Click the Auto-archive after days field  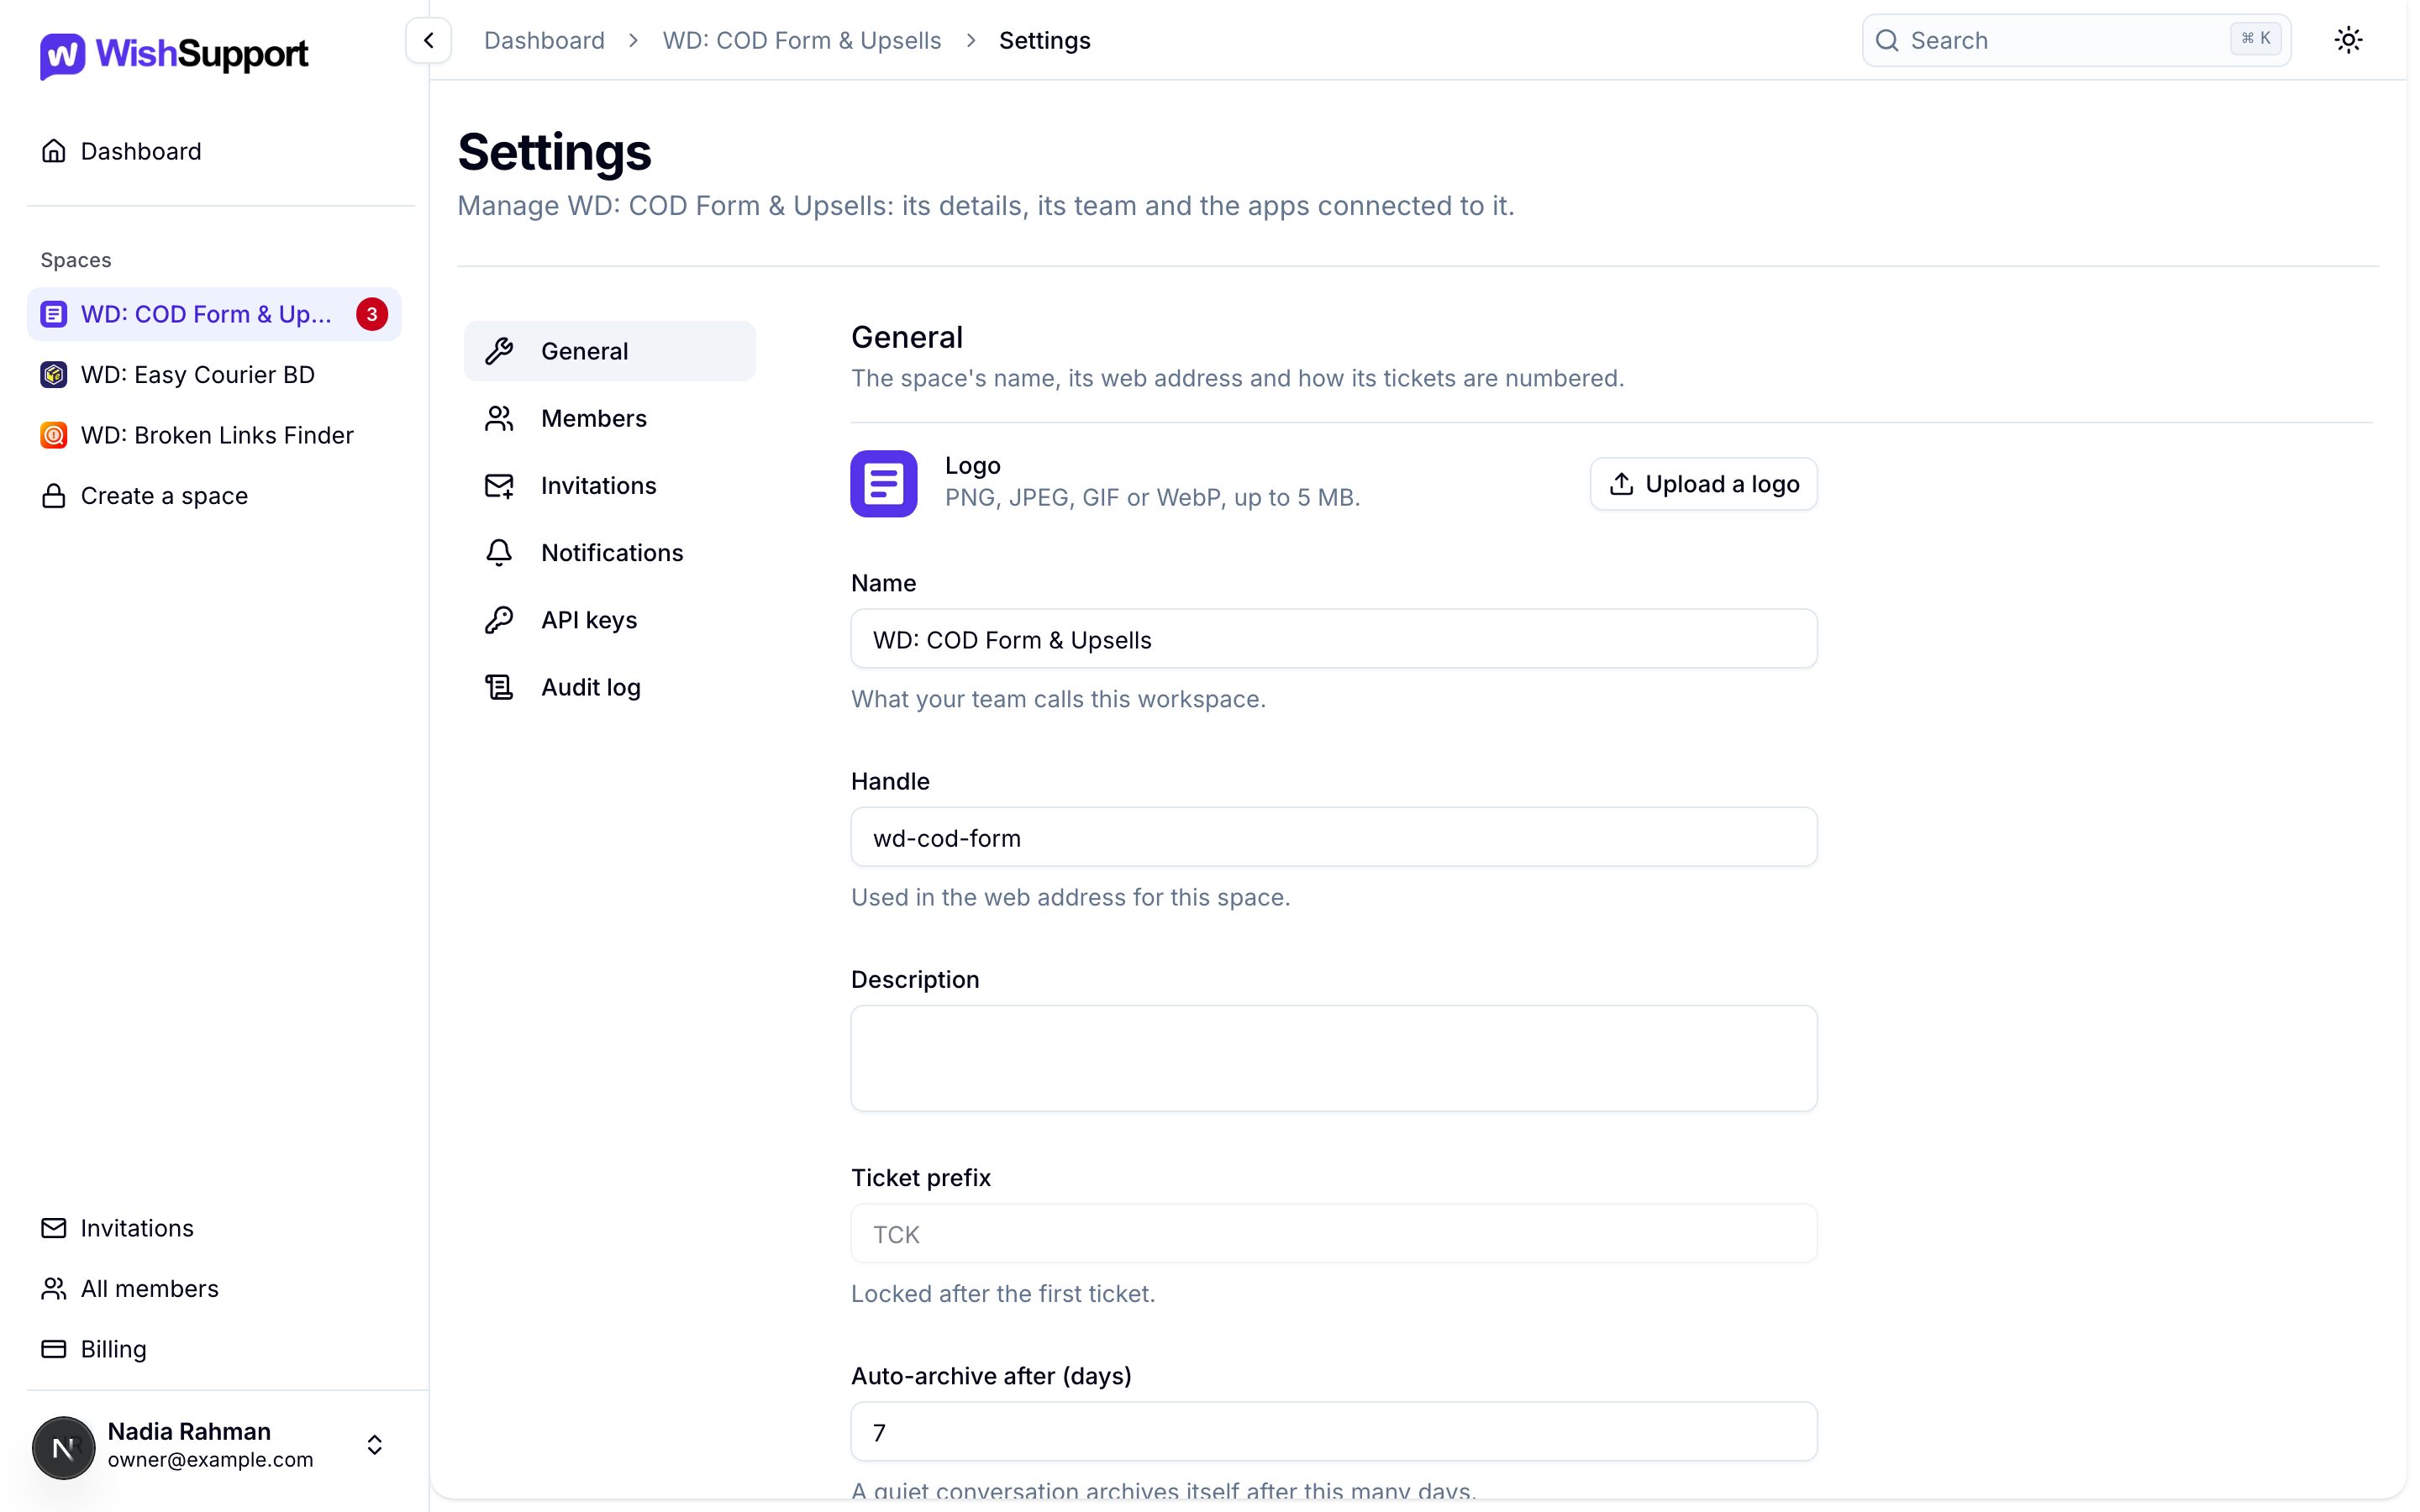pos(1334,1432)
